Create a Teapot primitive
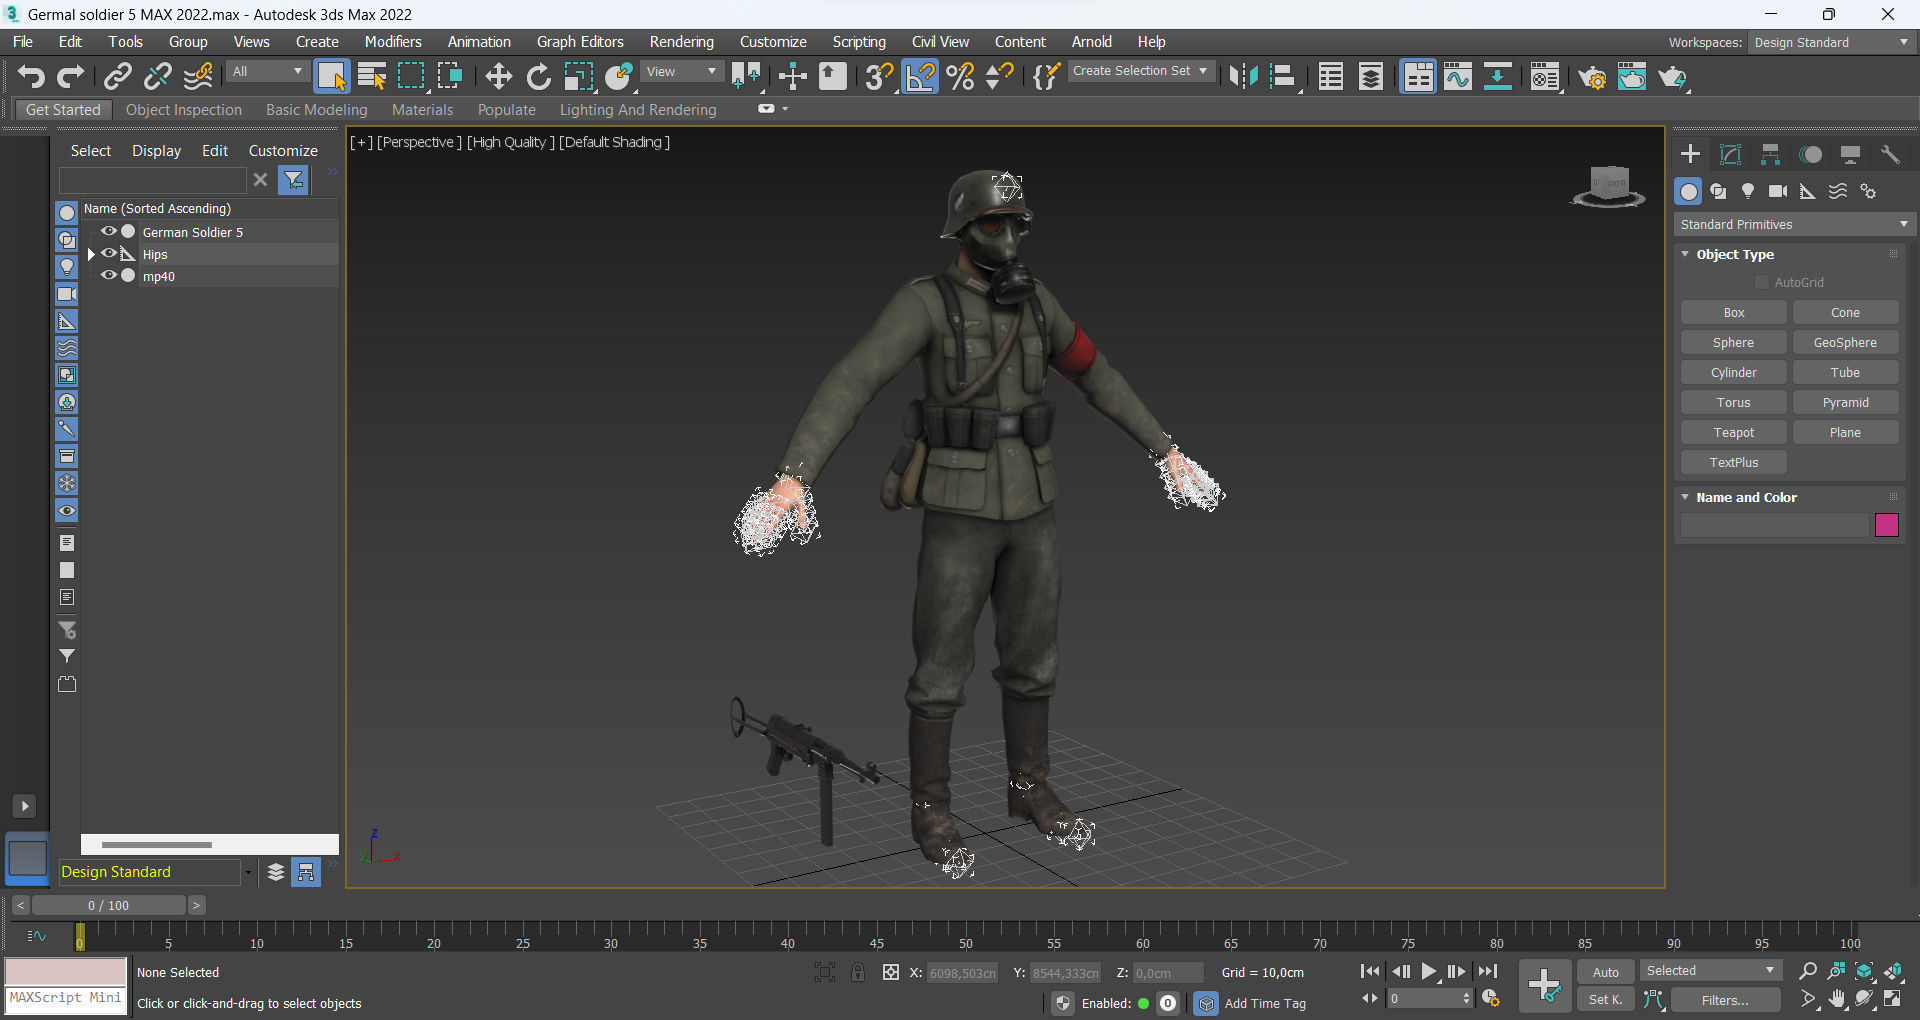Image resolution: width=1920 pixels, height=1020 pixels. tap(1734, 433)
